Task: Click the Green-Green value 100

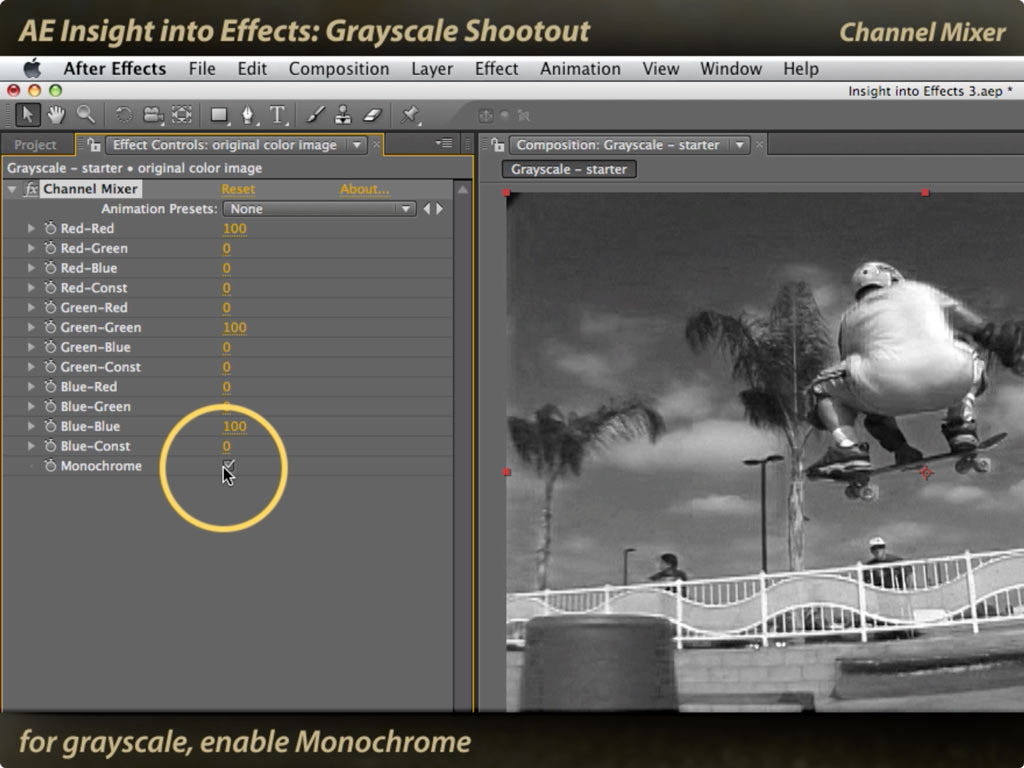Action: tap(234, 327)
